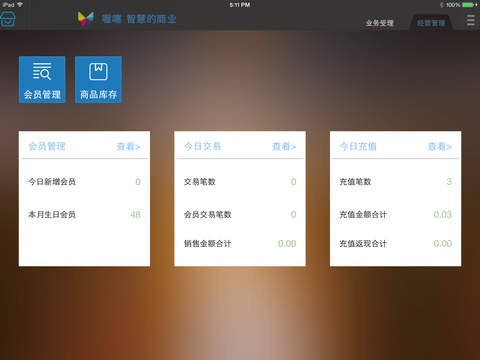480x360 pixels.
Task: Select the 会员交易笔数 row label
Action: (208, 214)
